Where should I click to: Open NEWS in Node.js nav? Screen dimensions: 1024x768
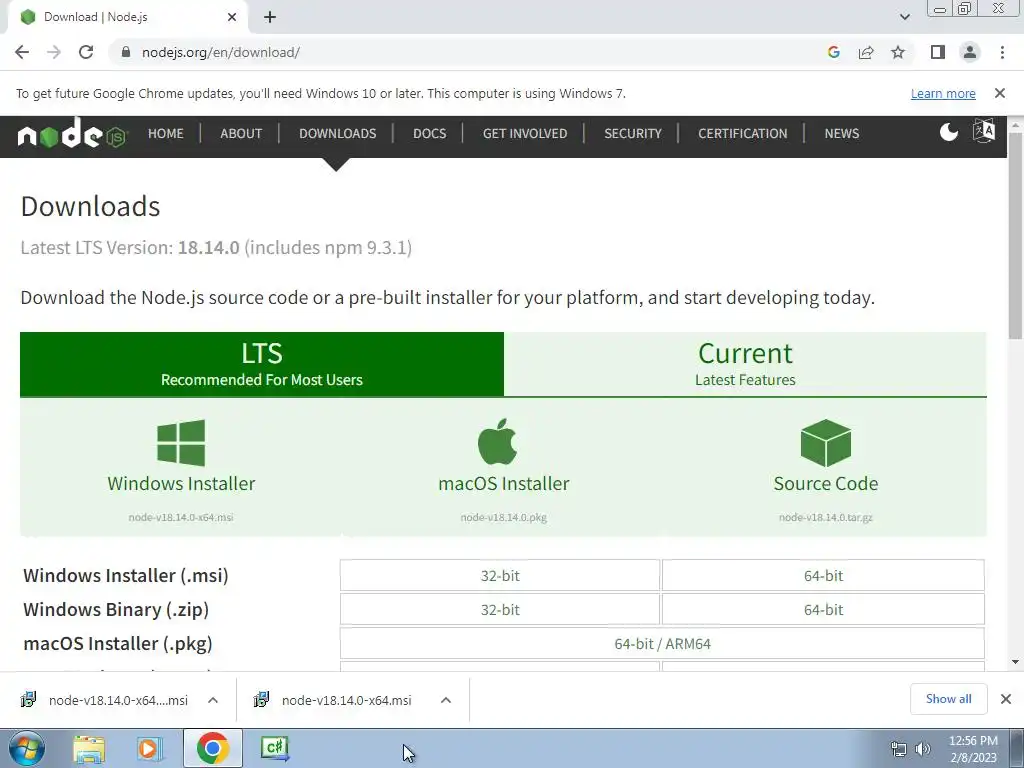pyautogui.click(x=842, y=133)
